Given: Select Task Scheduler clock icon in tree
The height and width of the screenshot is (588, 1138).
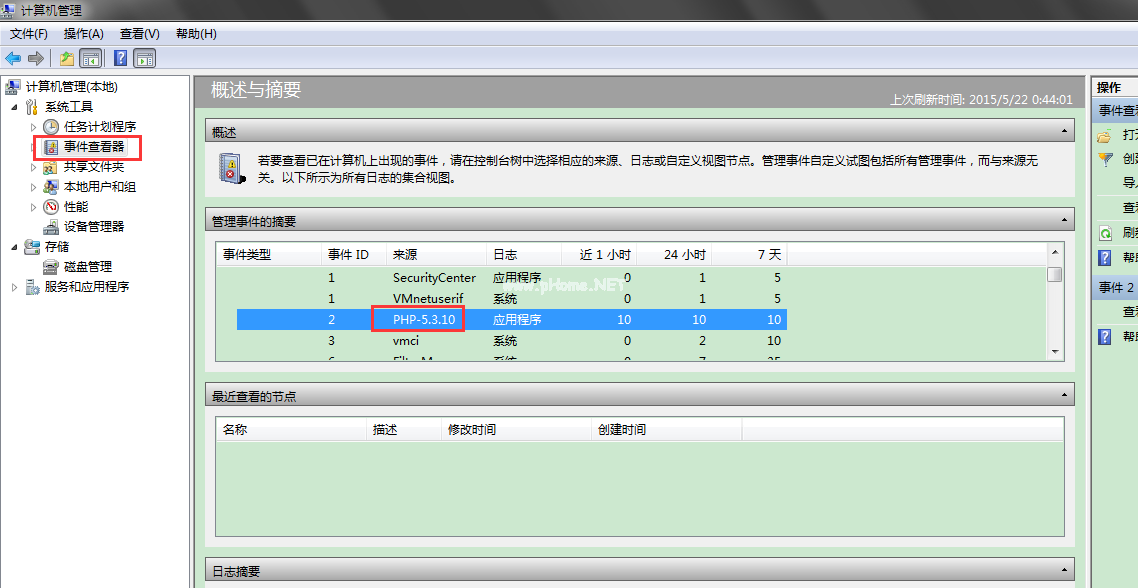Looking at the screenshot, I should (51, 127).
